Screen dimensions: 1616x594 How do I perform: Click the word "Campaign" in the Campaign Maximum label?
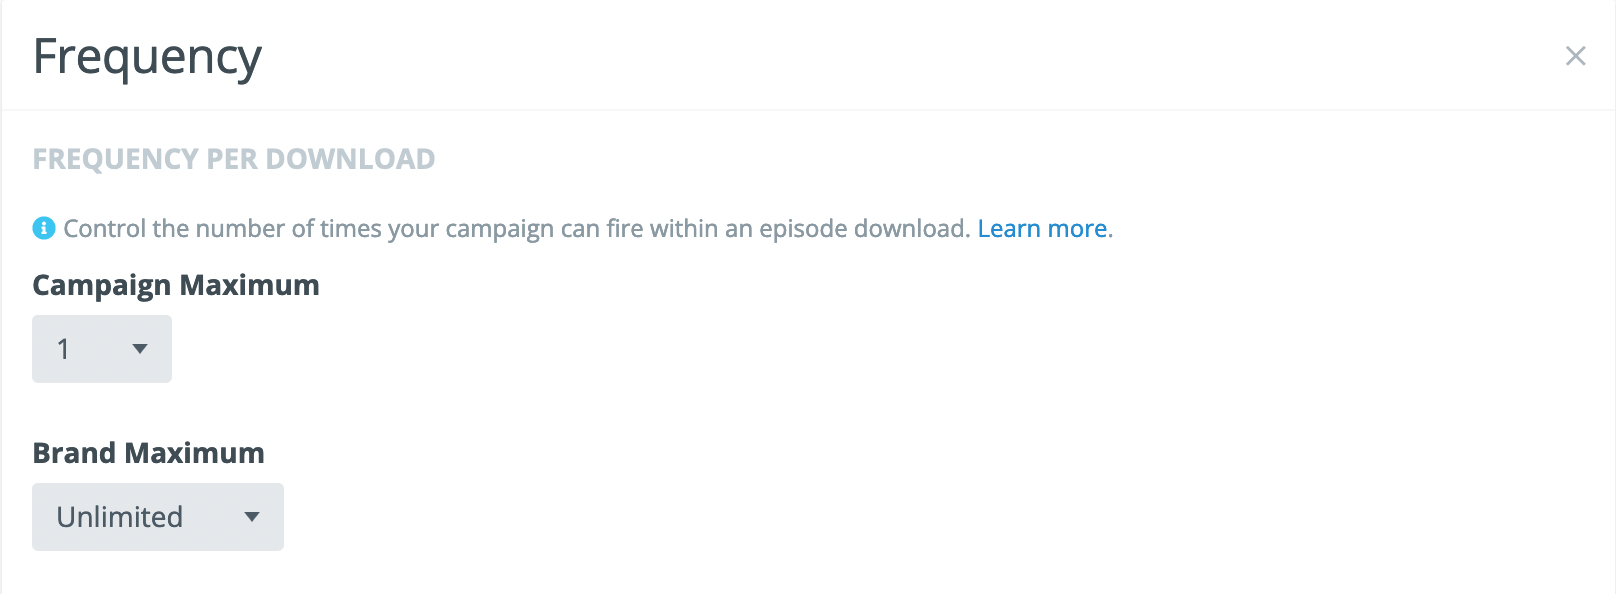[x=102, y=286]
